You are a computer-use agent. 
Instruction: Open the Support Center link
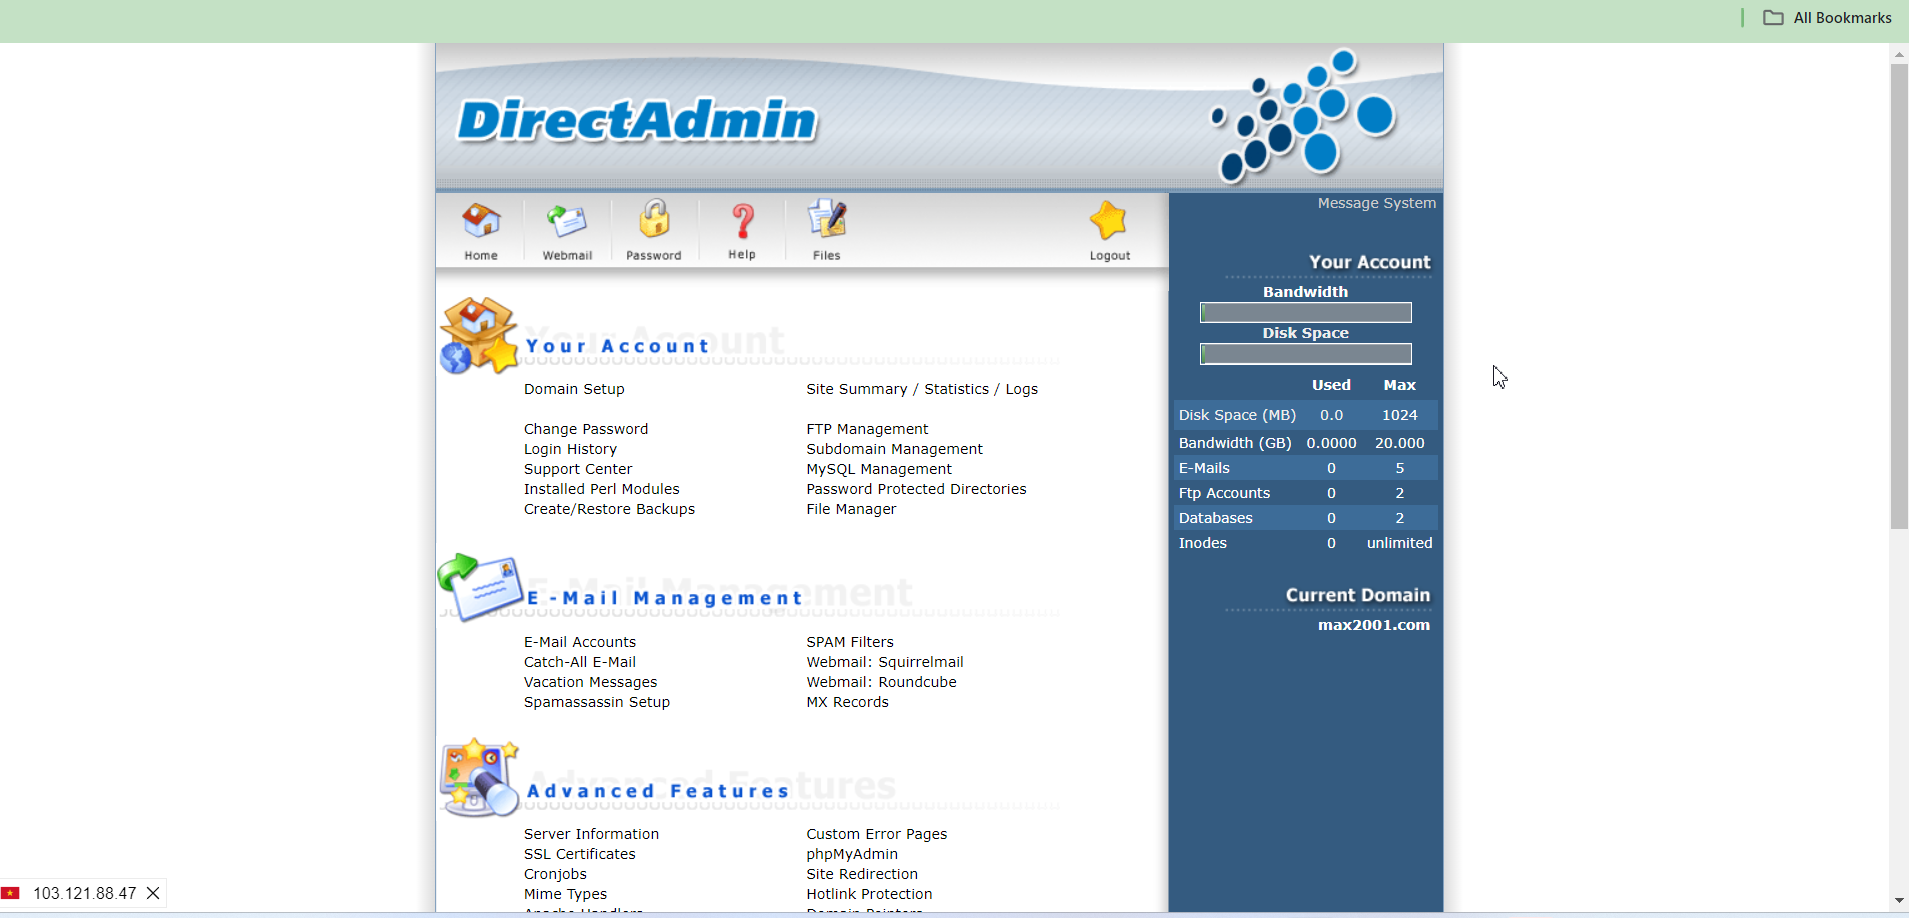[x=578, y=469]
